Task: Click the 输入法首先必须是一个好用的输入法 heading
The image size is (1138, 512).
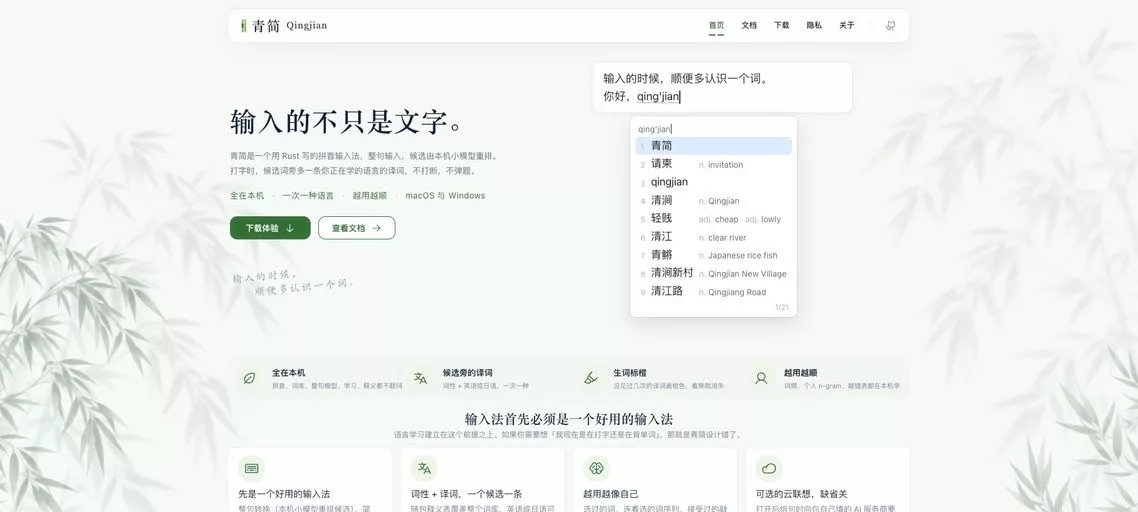Action: tap(569, 419)
